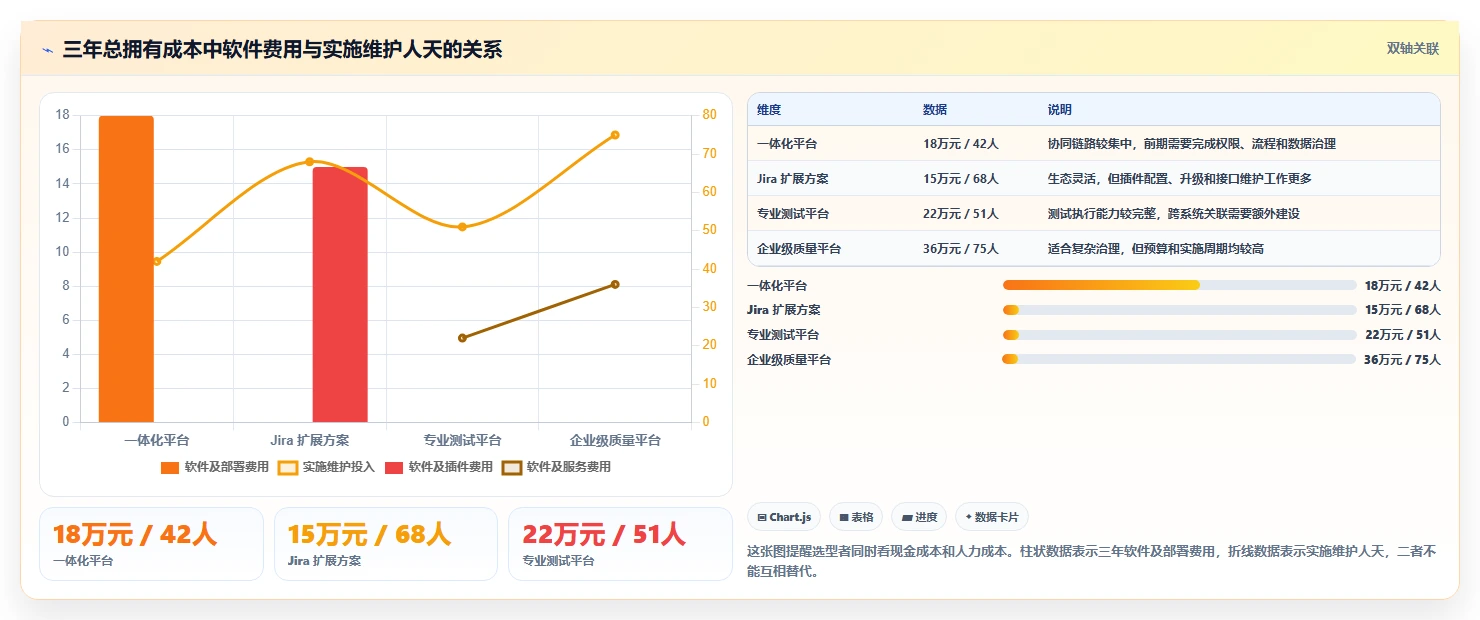Click the 双轴关联 label in header
The width and height of the screenshot is (1480, 620).
click(x=1412, y=49)
